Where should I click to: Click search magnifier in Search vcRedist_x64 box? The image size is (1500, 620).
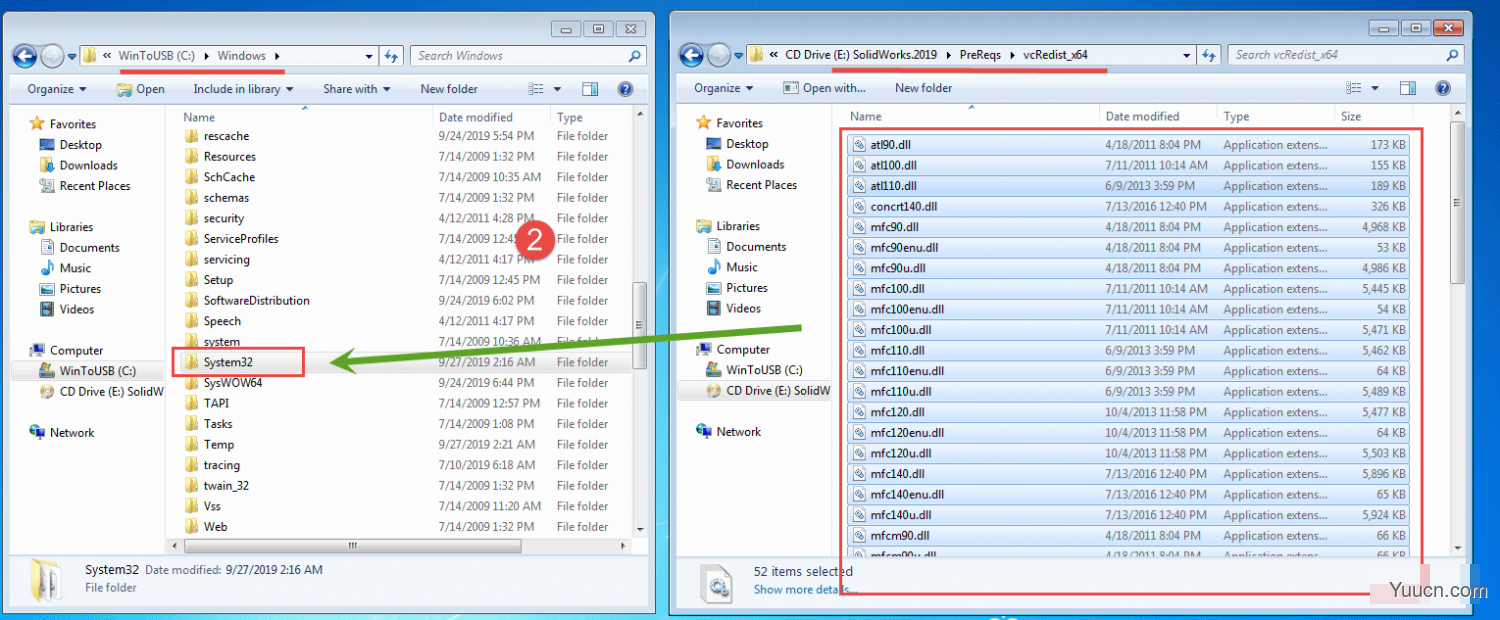(1454, 55)
